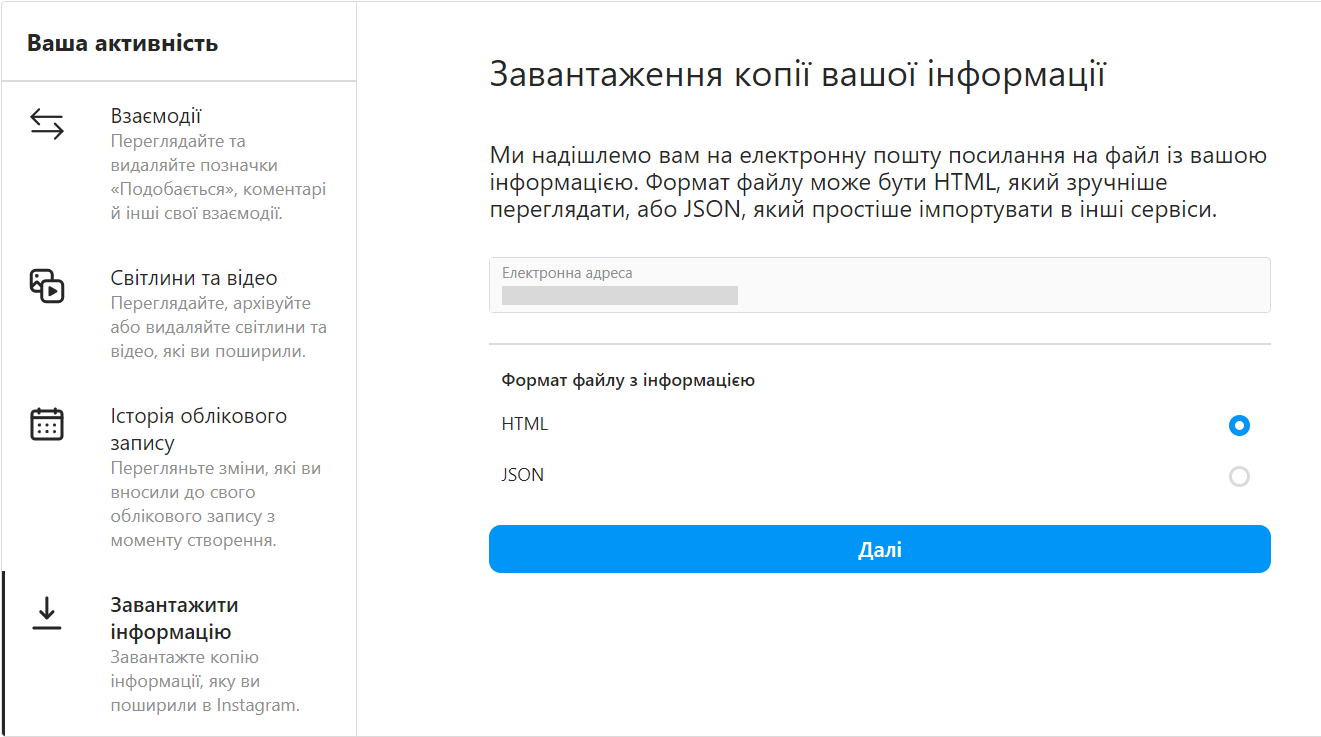Select JSON as the download file format
Viewport: 1321px width, 737px height.
[x=1239, y=476]
